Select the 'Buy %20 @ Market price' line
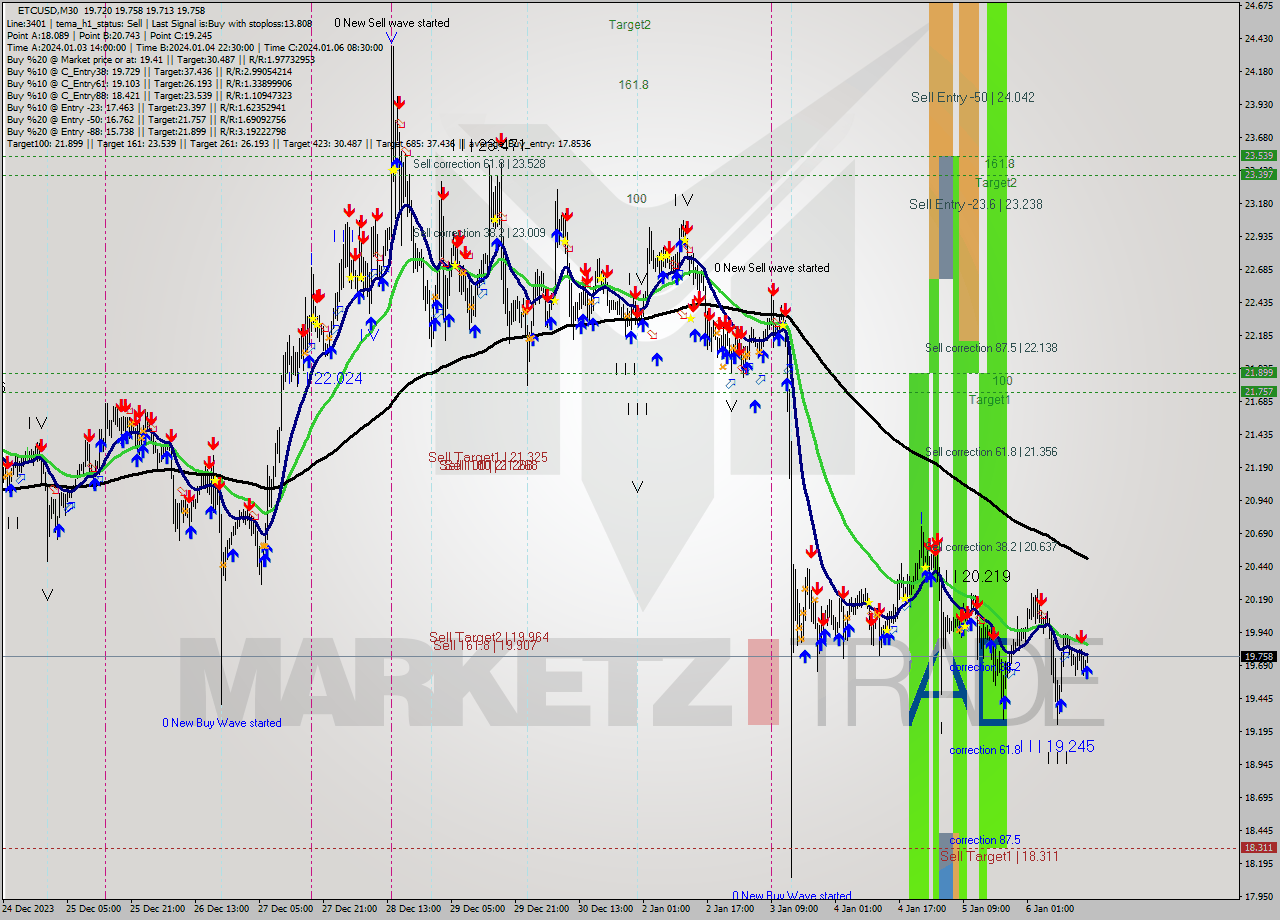Viewport: 1280px width, 920px height. pos(160,59)
